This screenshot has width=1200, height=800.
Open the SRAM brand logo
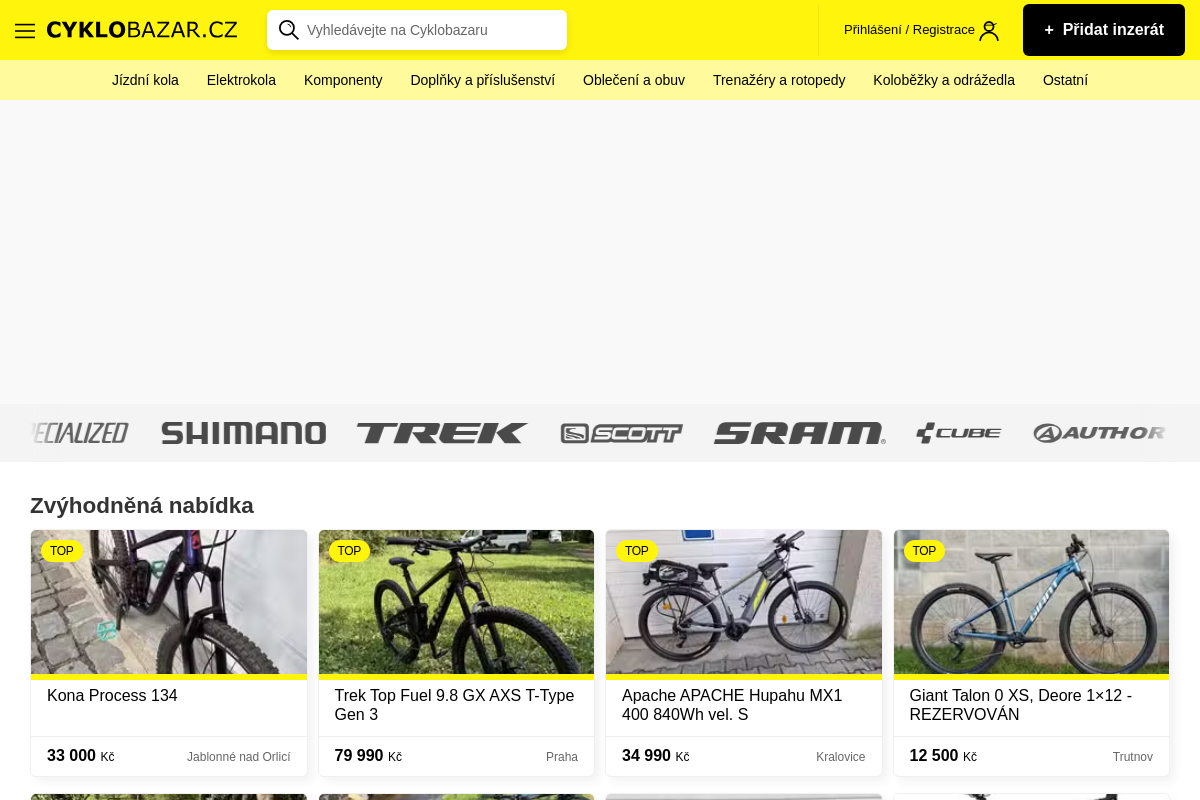point(799,433)
